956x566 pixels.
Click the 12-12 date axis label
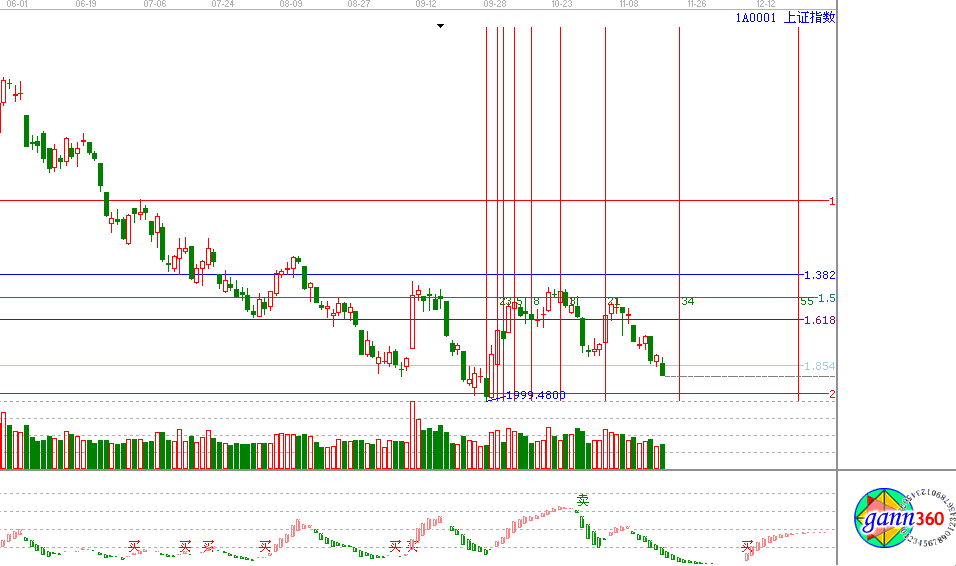tap(765, 4)
